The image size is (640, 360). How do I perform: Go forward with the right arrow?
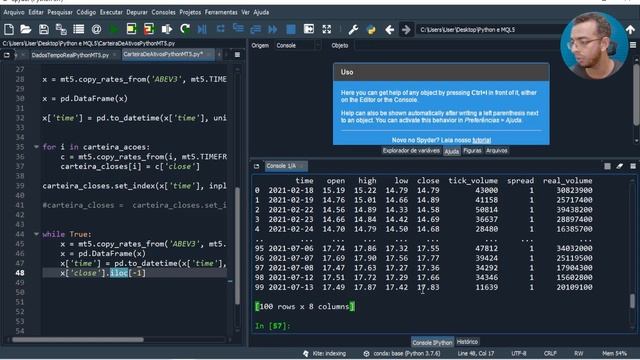pos(406,29)
